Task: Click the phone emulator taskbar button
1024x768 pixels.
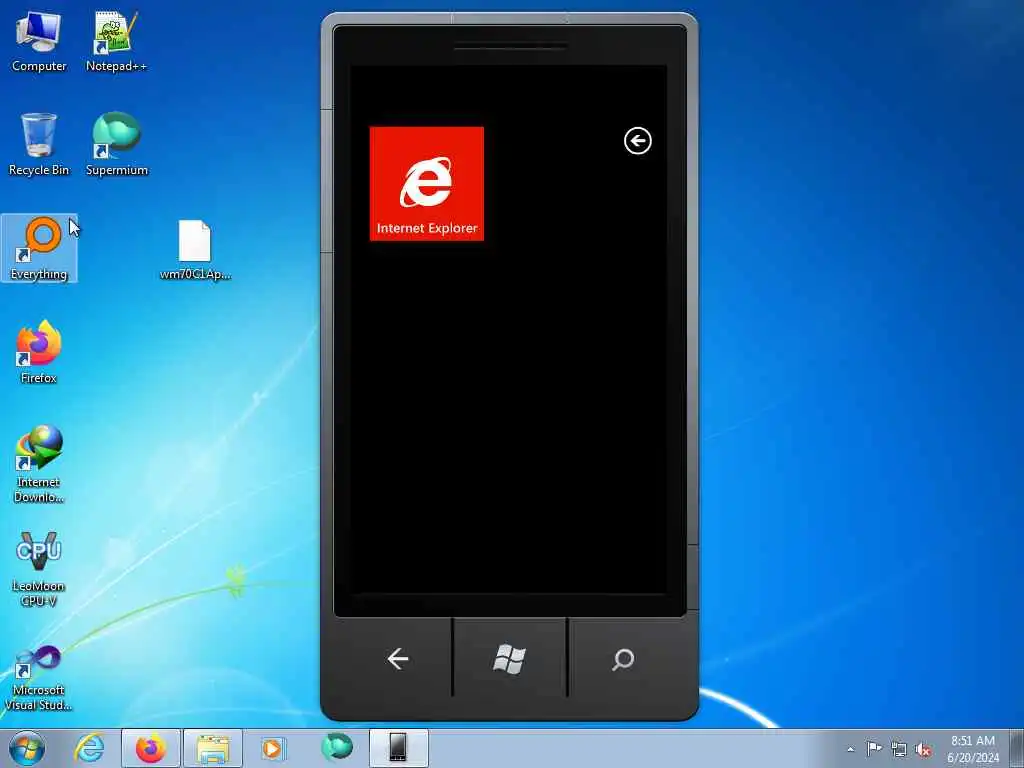Action: click(x=398, y=748)
